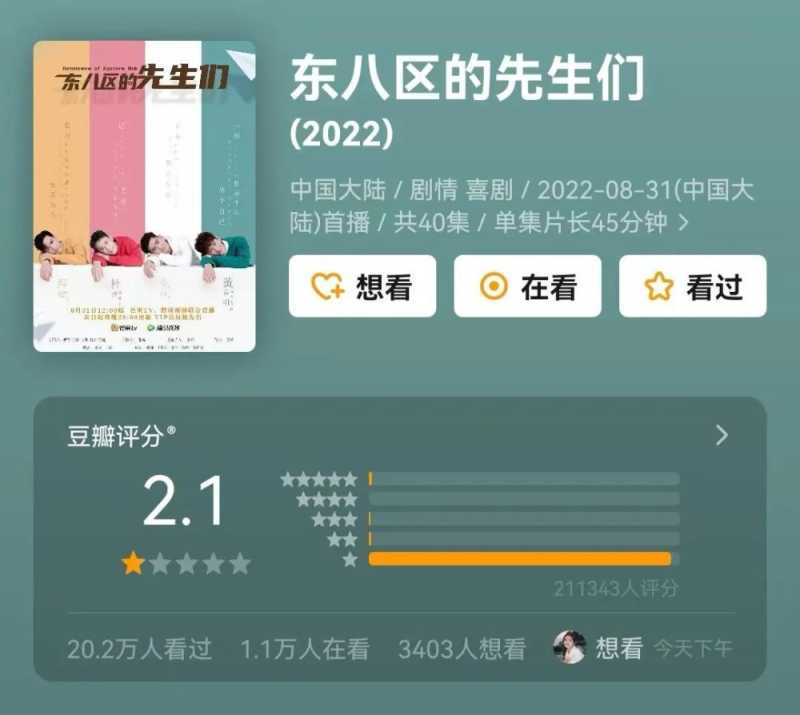Mark the show as 看过
The height and width of the screenshot is (715, 800).
click(692, 286)
